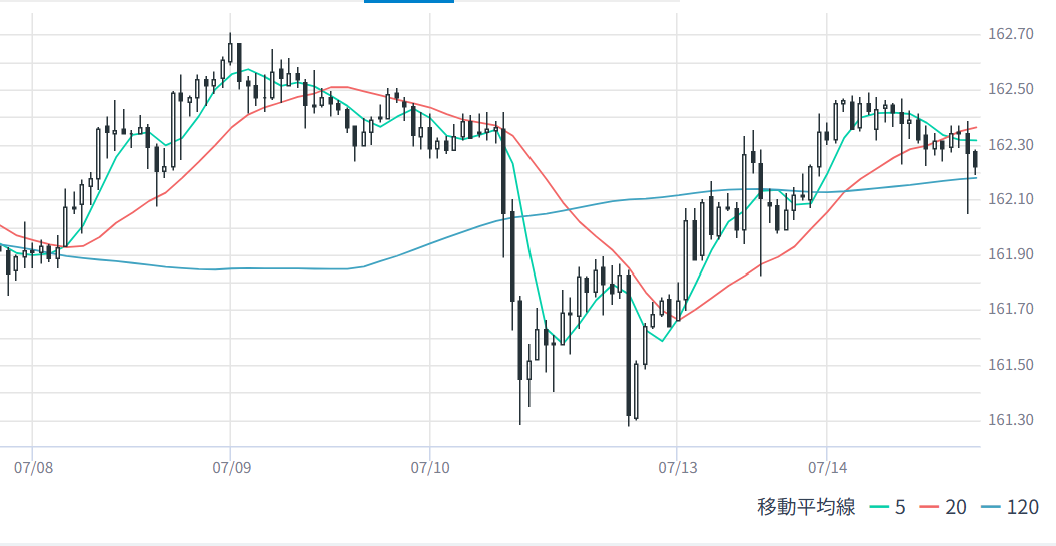Toggle the 120-period moving average legend
Image resolution: width=1056 pixels, height=546 pixels.
click(1010, 507)
